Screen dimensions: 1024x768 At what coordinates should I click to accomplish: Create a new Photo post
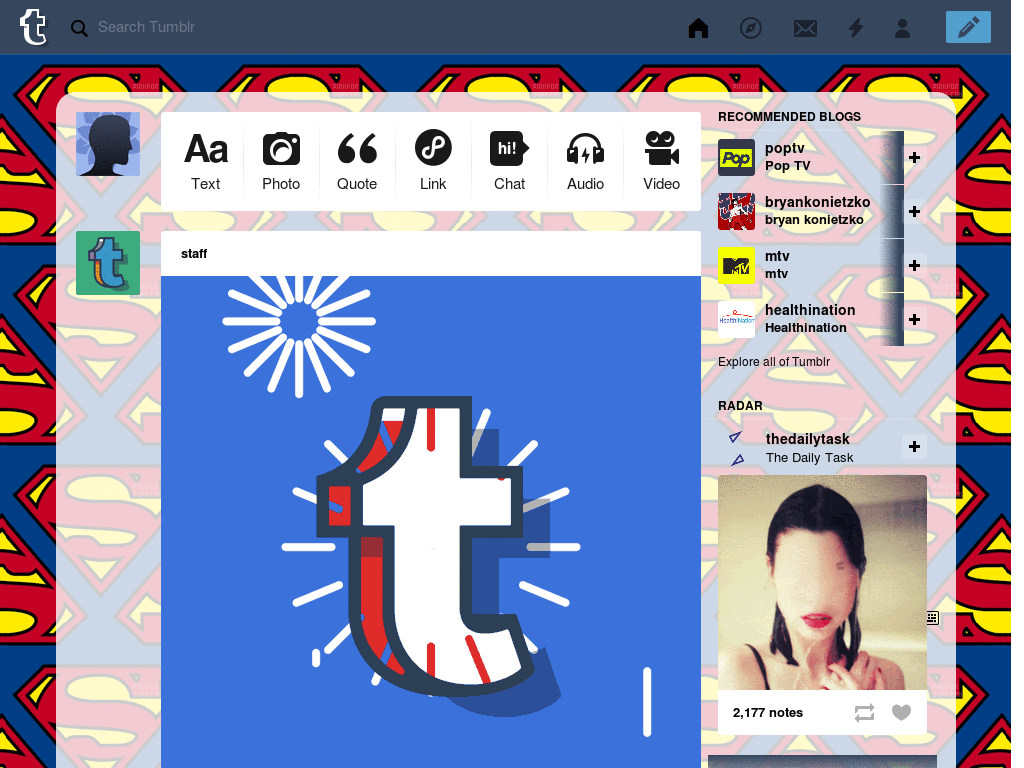[281, 161]
